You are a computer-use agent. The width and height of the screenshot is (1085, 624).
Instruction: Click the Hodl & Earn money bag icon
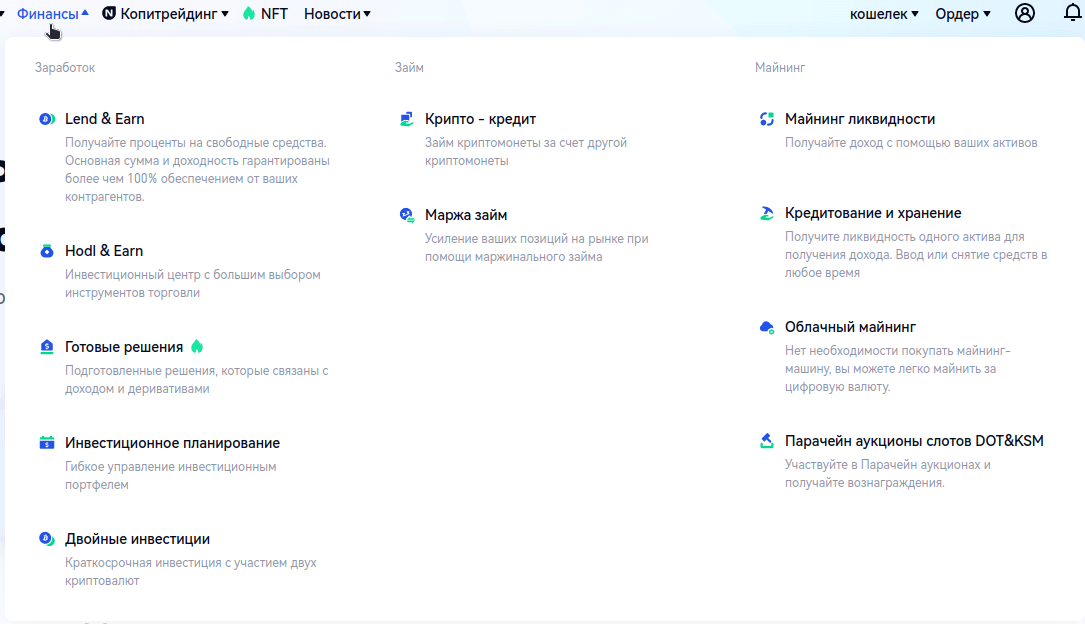point(46,252)
